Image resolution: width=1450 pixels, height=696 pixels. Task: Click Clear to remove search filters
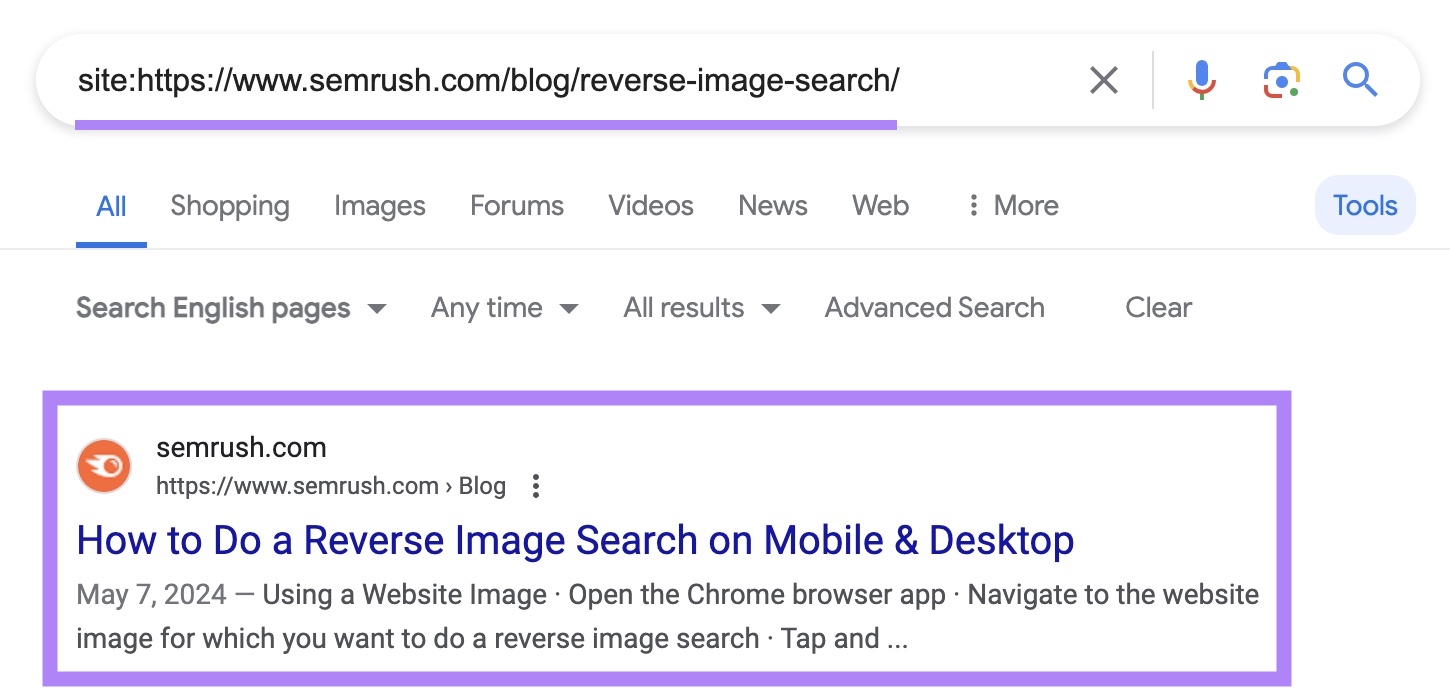(x=1157, y=308)
